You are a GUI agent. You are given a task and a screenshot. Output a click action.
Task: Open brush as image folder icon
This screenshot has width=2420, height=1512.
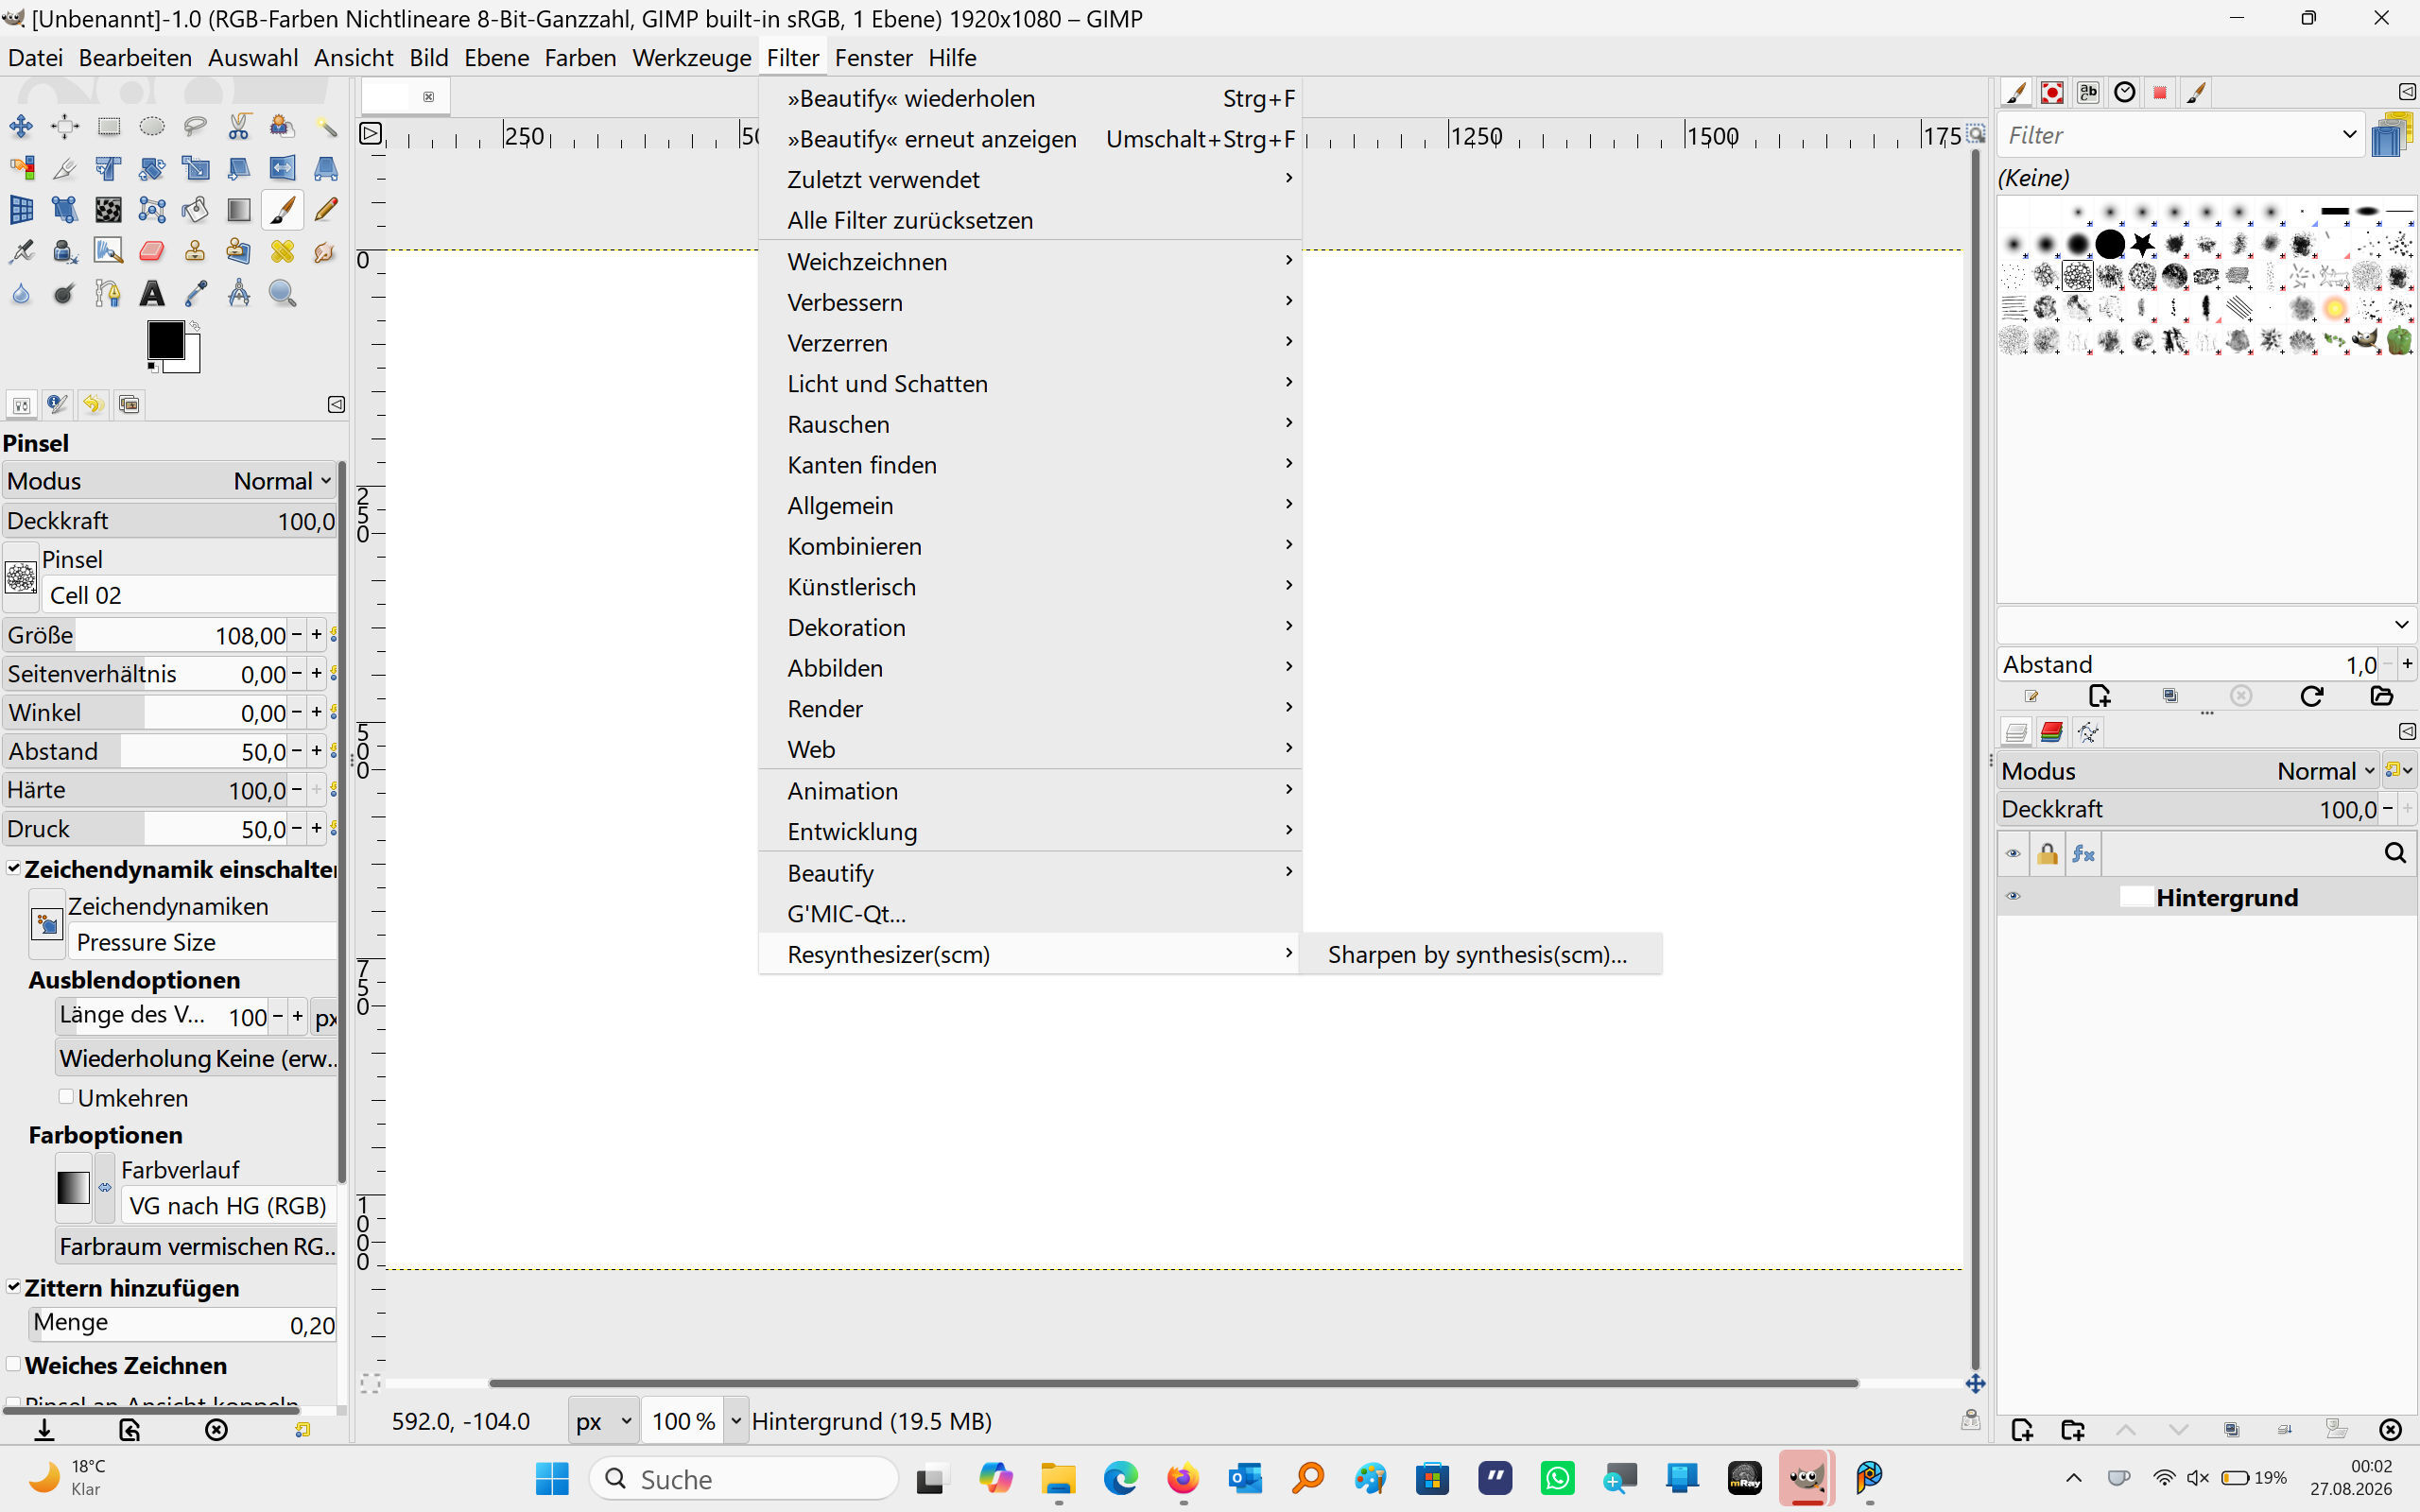(x=2382, y=696)
